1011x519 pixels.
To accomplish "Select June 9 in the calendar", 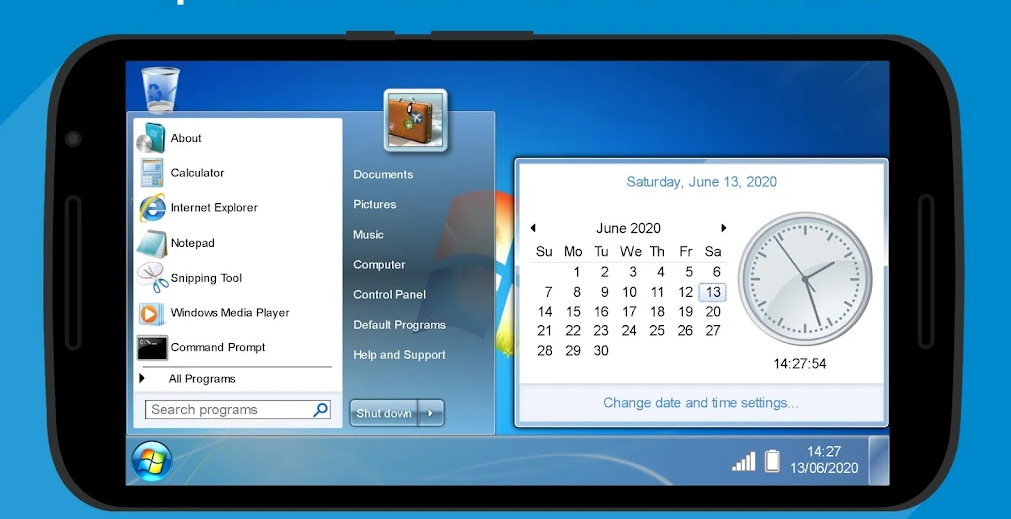I will 604,292.
